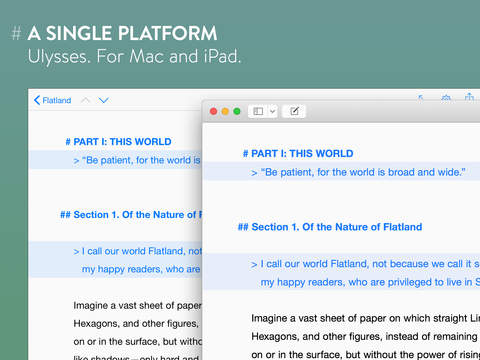This screenshot has height=360, width=480.
Task: Click quote "Be patient, for the world is broad and wide."
Action: point(358,172)
